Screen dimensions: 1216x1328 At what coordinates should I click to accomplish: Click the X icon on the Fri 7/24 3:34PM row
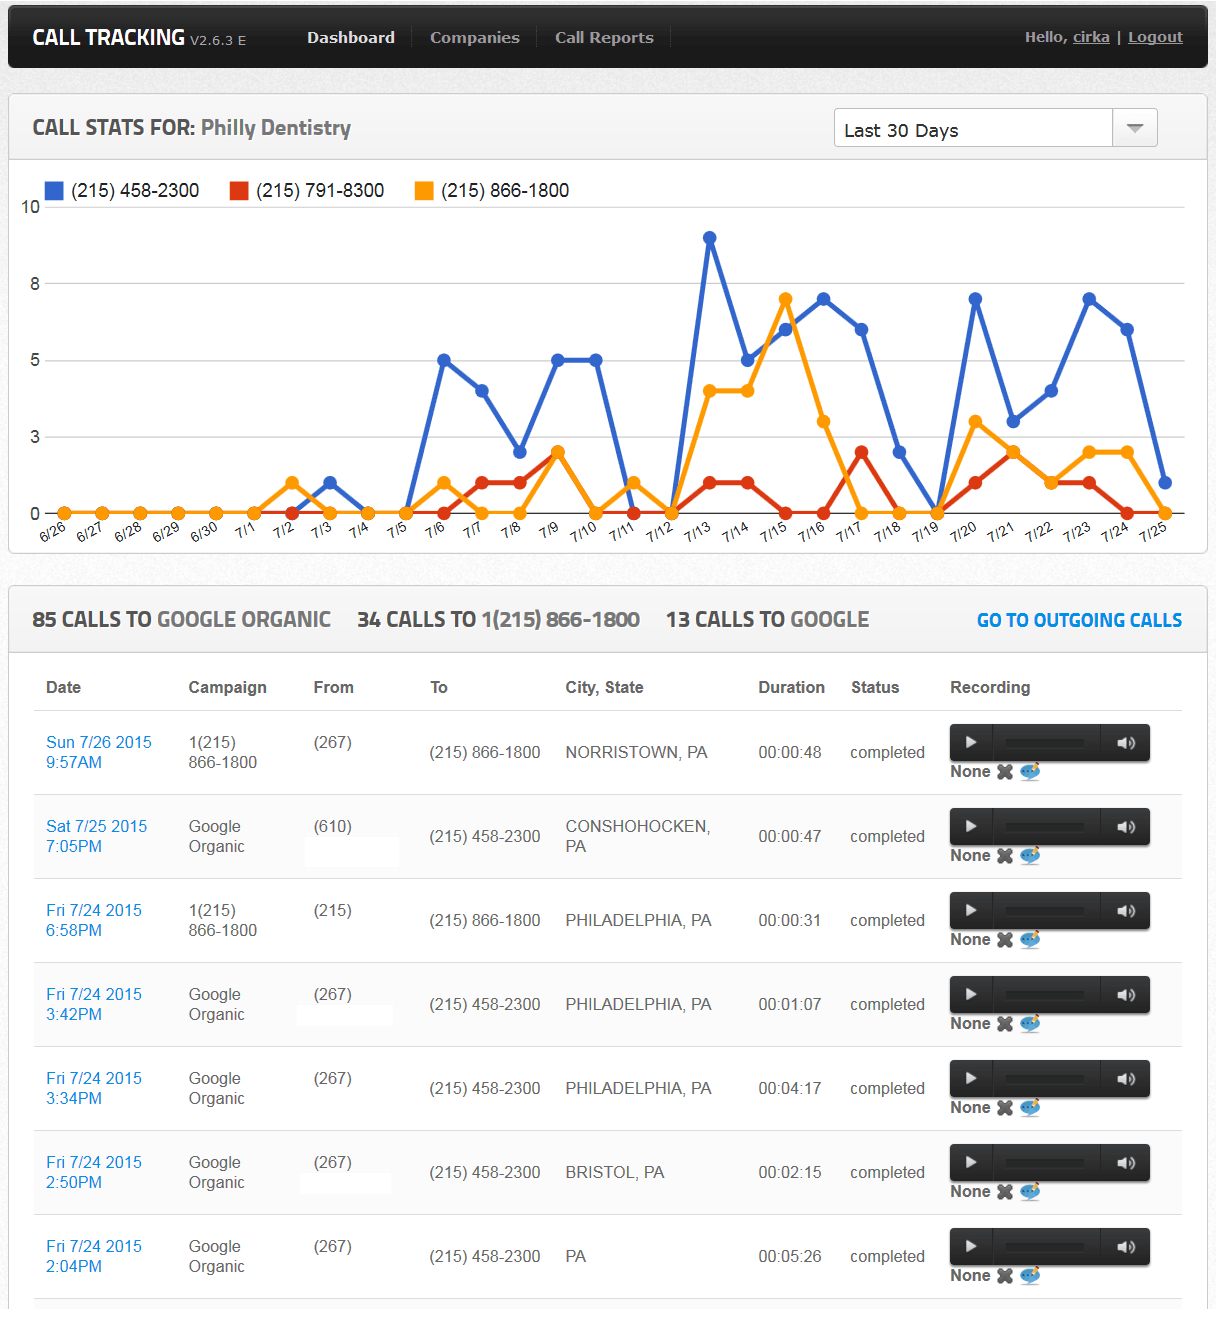pyautogui.click(x=1005, y=1108)
